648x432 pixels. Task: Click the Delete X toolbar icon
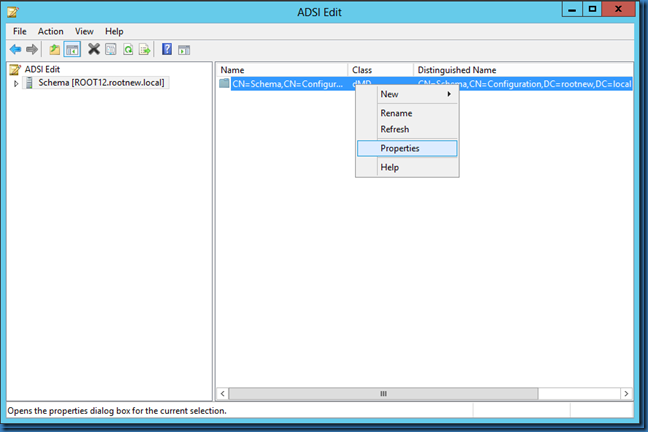[x=94, y=49]
